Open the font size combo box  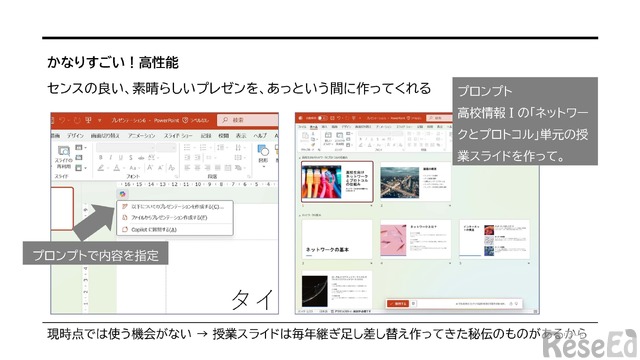(x=166, y=147)
